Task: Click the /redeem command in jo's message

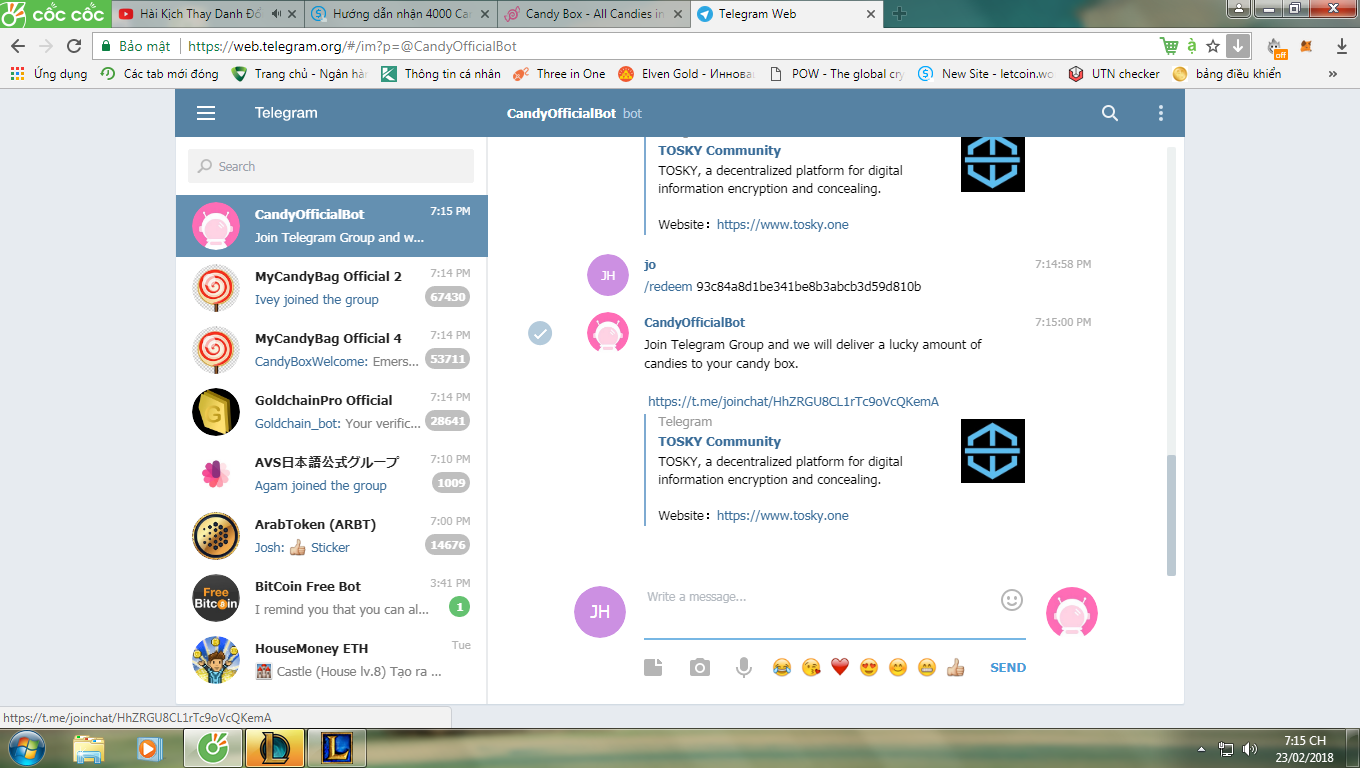Action: (668, 287)
